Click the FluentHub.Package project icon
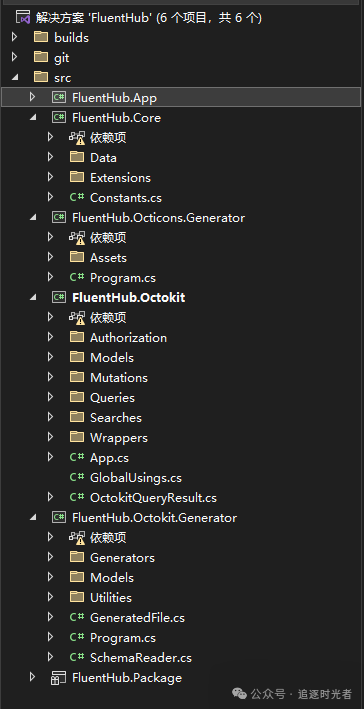 pos(59,677)
